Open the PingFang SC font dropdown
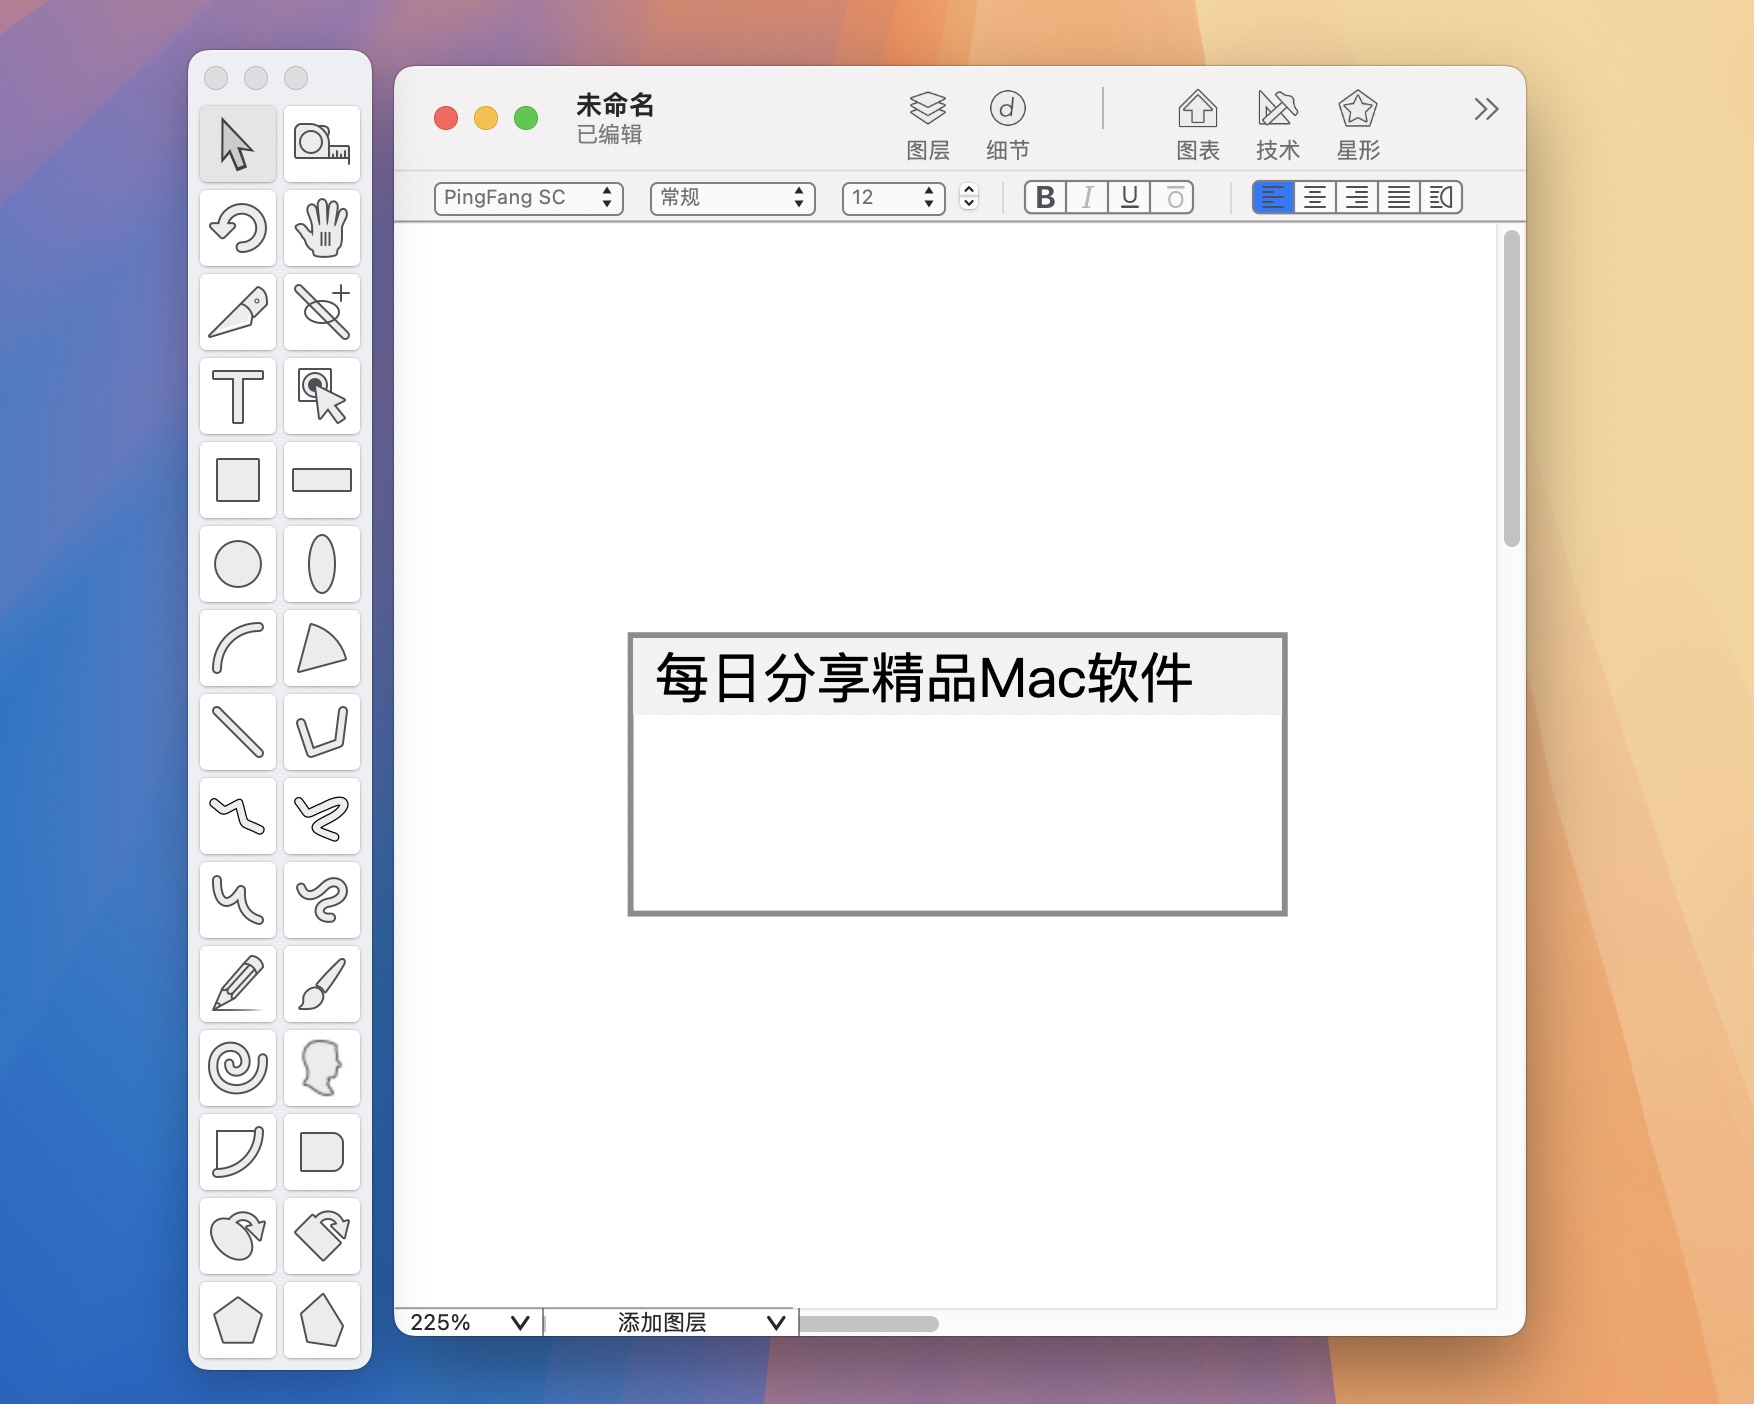 pos(528,198)
